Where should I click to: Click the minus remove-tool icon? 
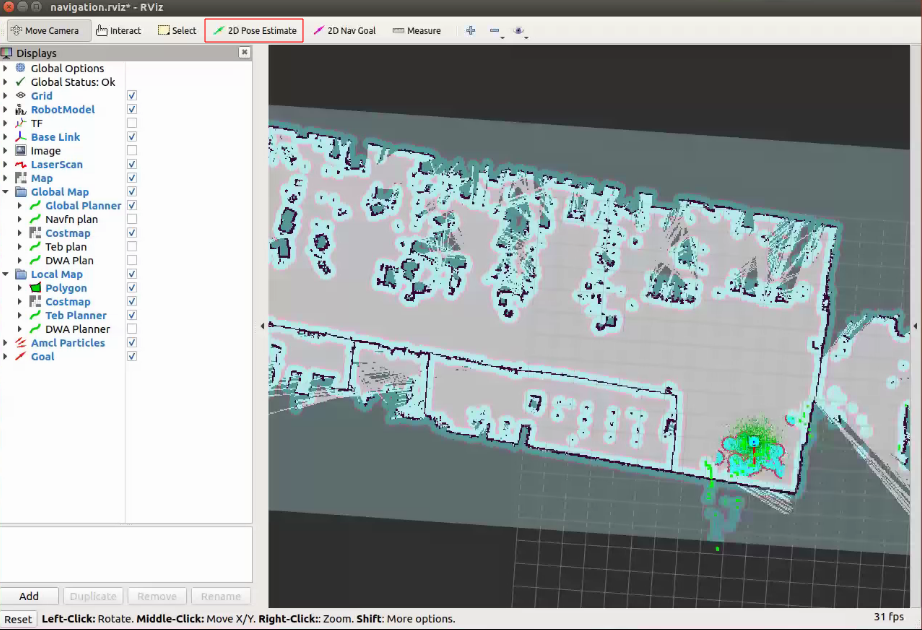click(x=495, y=31)
